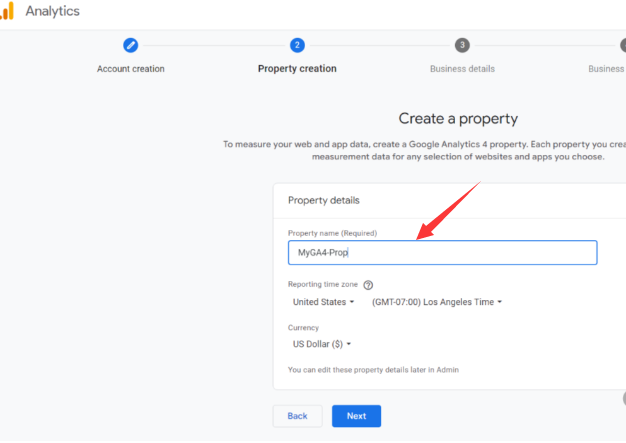Screen dimensions: 626x443
Task: Click the pencil icon for Account creation step
Action: click(131, 45)
